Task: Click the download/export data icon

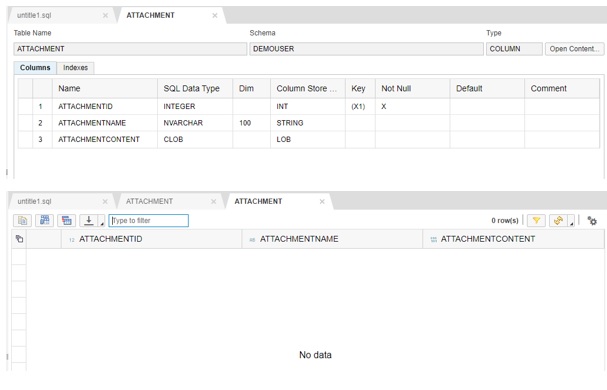Action: click(x=89, y=220)
